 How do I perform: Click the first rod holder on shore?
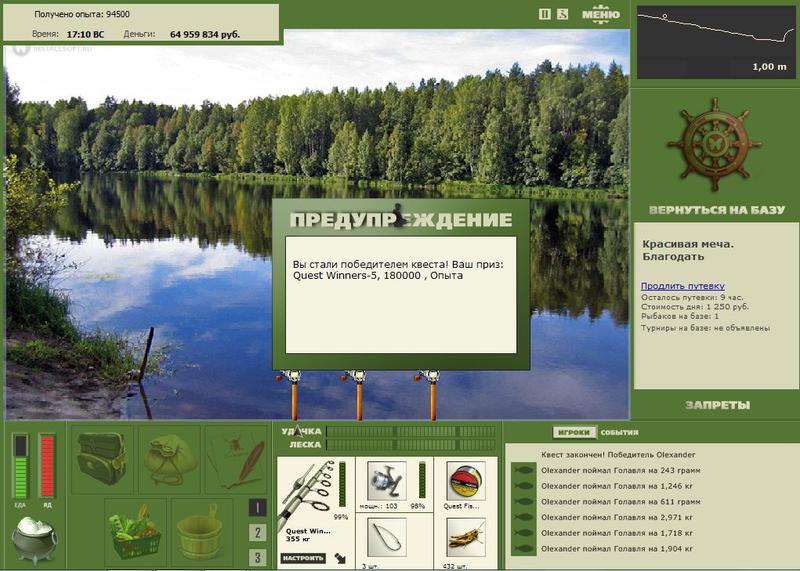click(292, 394)
